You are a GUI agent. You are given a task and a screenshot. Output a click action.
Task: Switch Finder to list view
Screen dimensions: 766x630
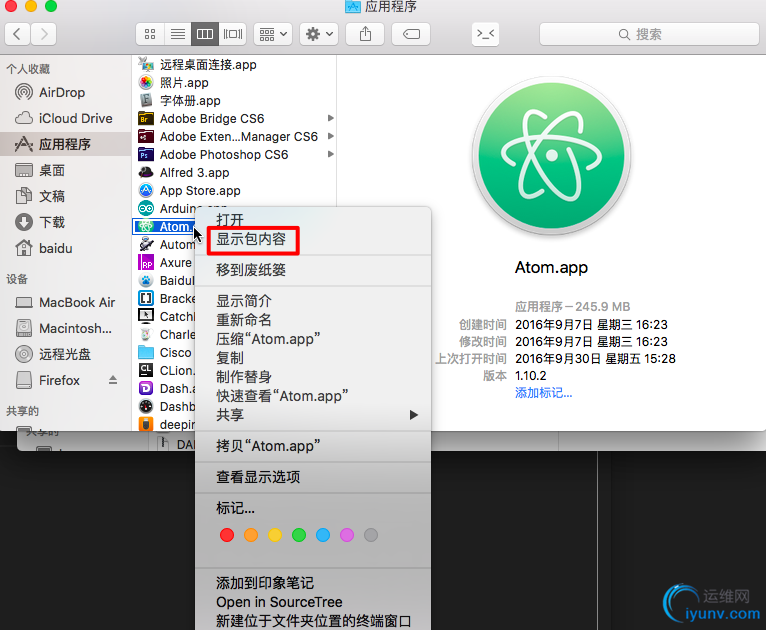(x=178, y=34)
